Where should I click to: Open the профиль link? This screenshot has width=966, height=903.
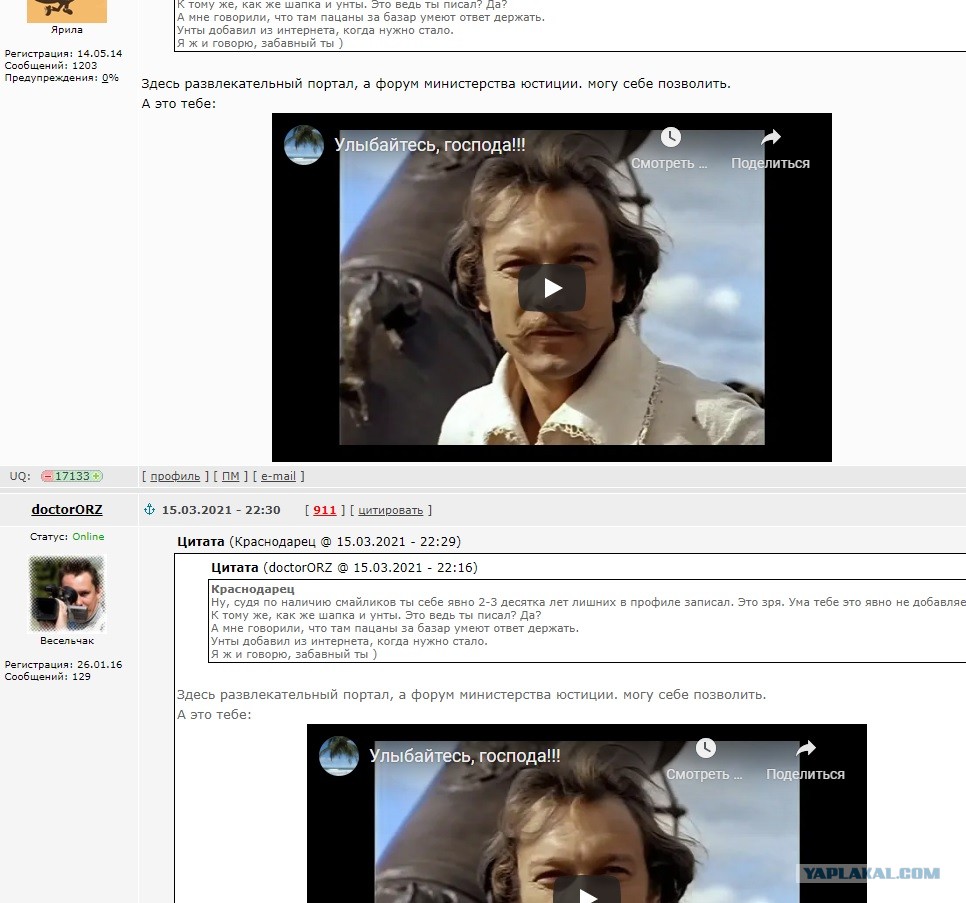(x=175, y=476)
